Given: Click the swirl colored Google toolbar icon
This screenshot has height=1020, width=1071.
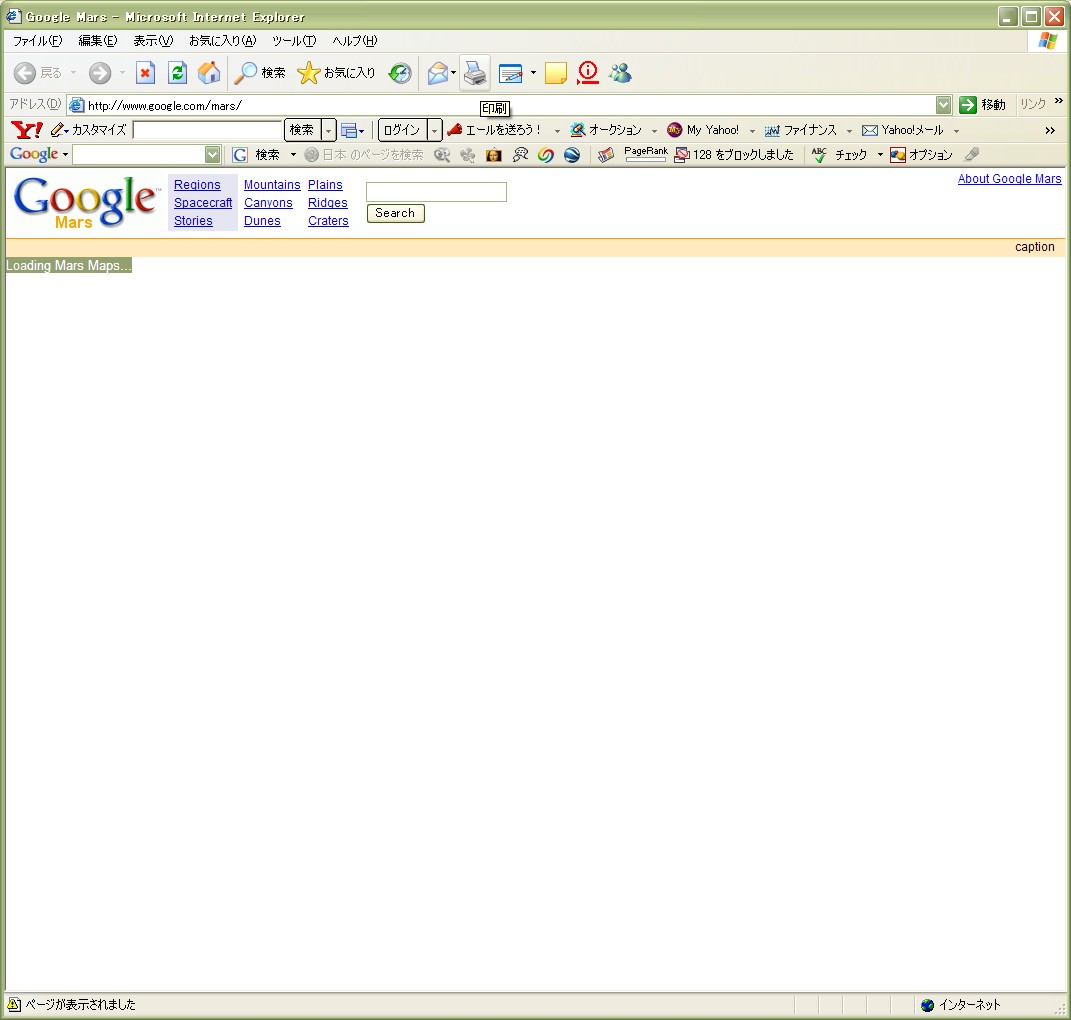Looking at the screenshot, I should tap(546, 155).
